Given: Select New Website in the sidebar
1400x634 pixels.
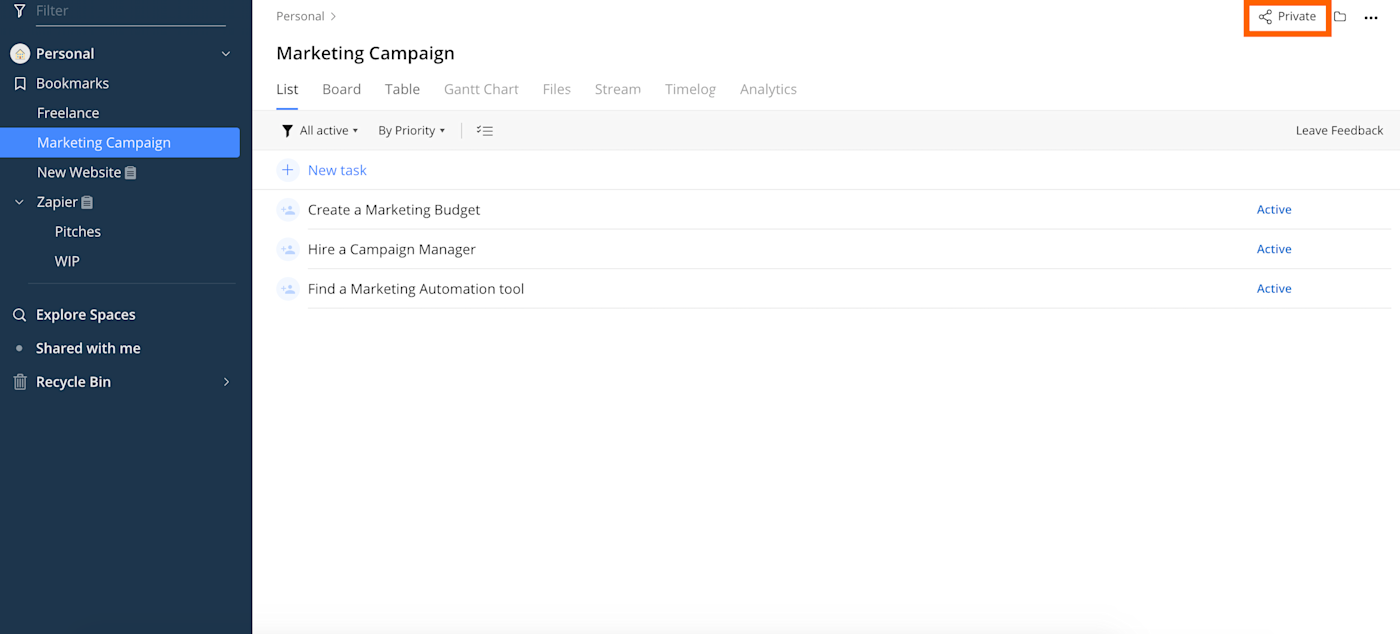Looking at the screenshot, I should coord(79,172).
